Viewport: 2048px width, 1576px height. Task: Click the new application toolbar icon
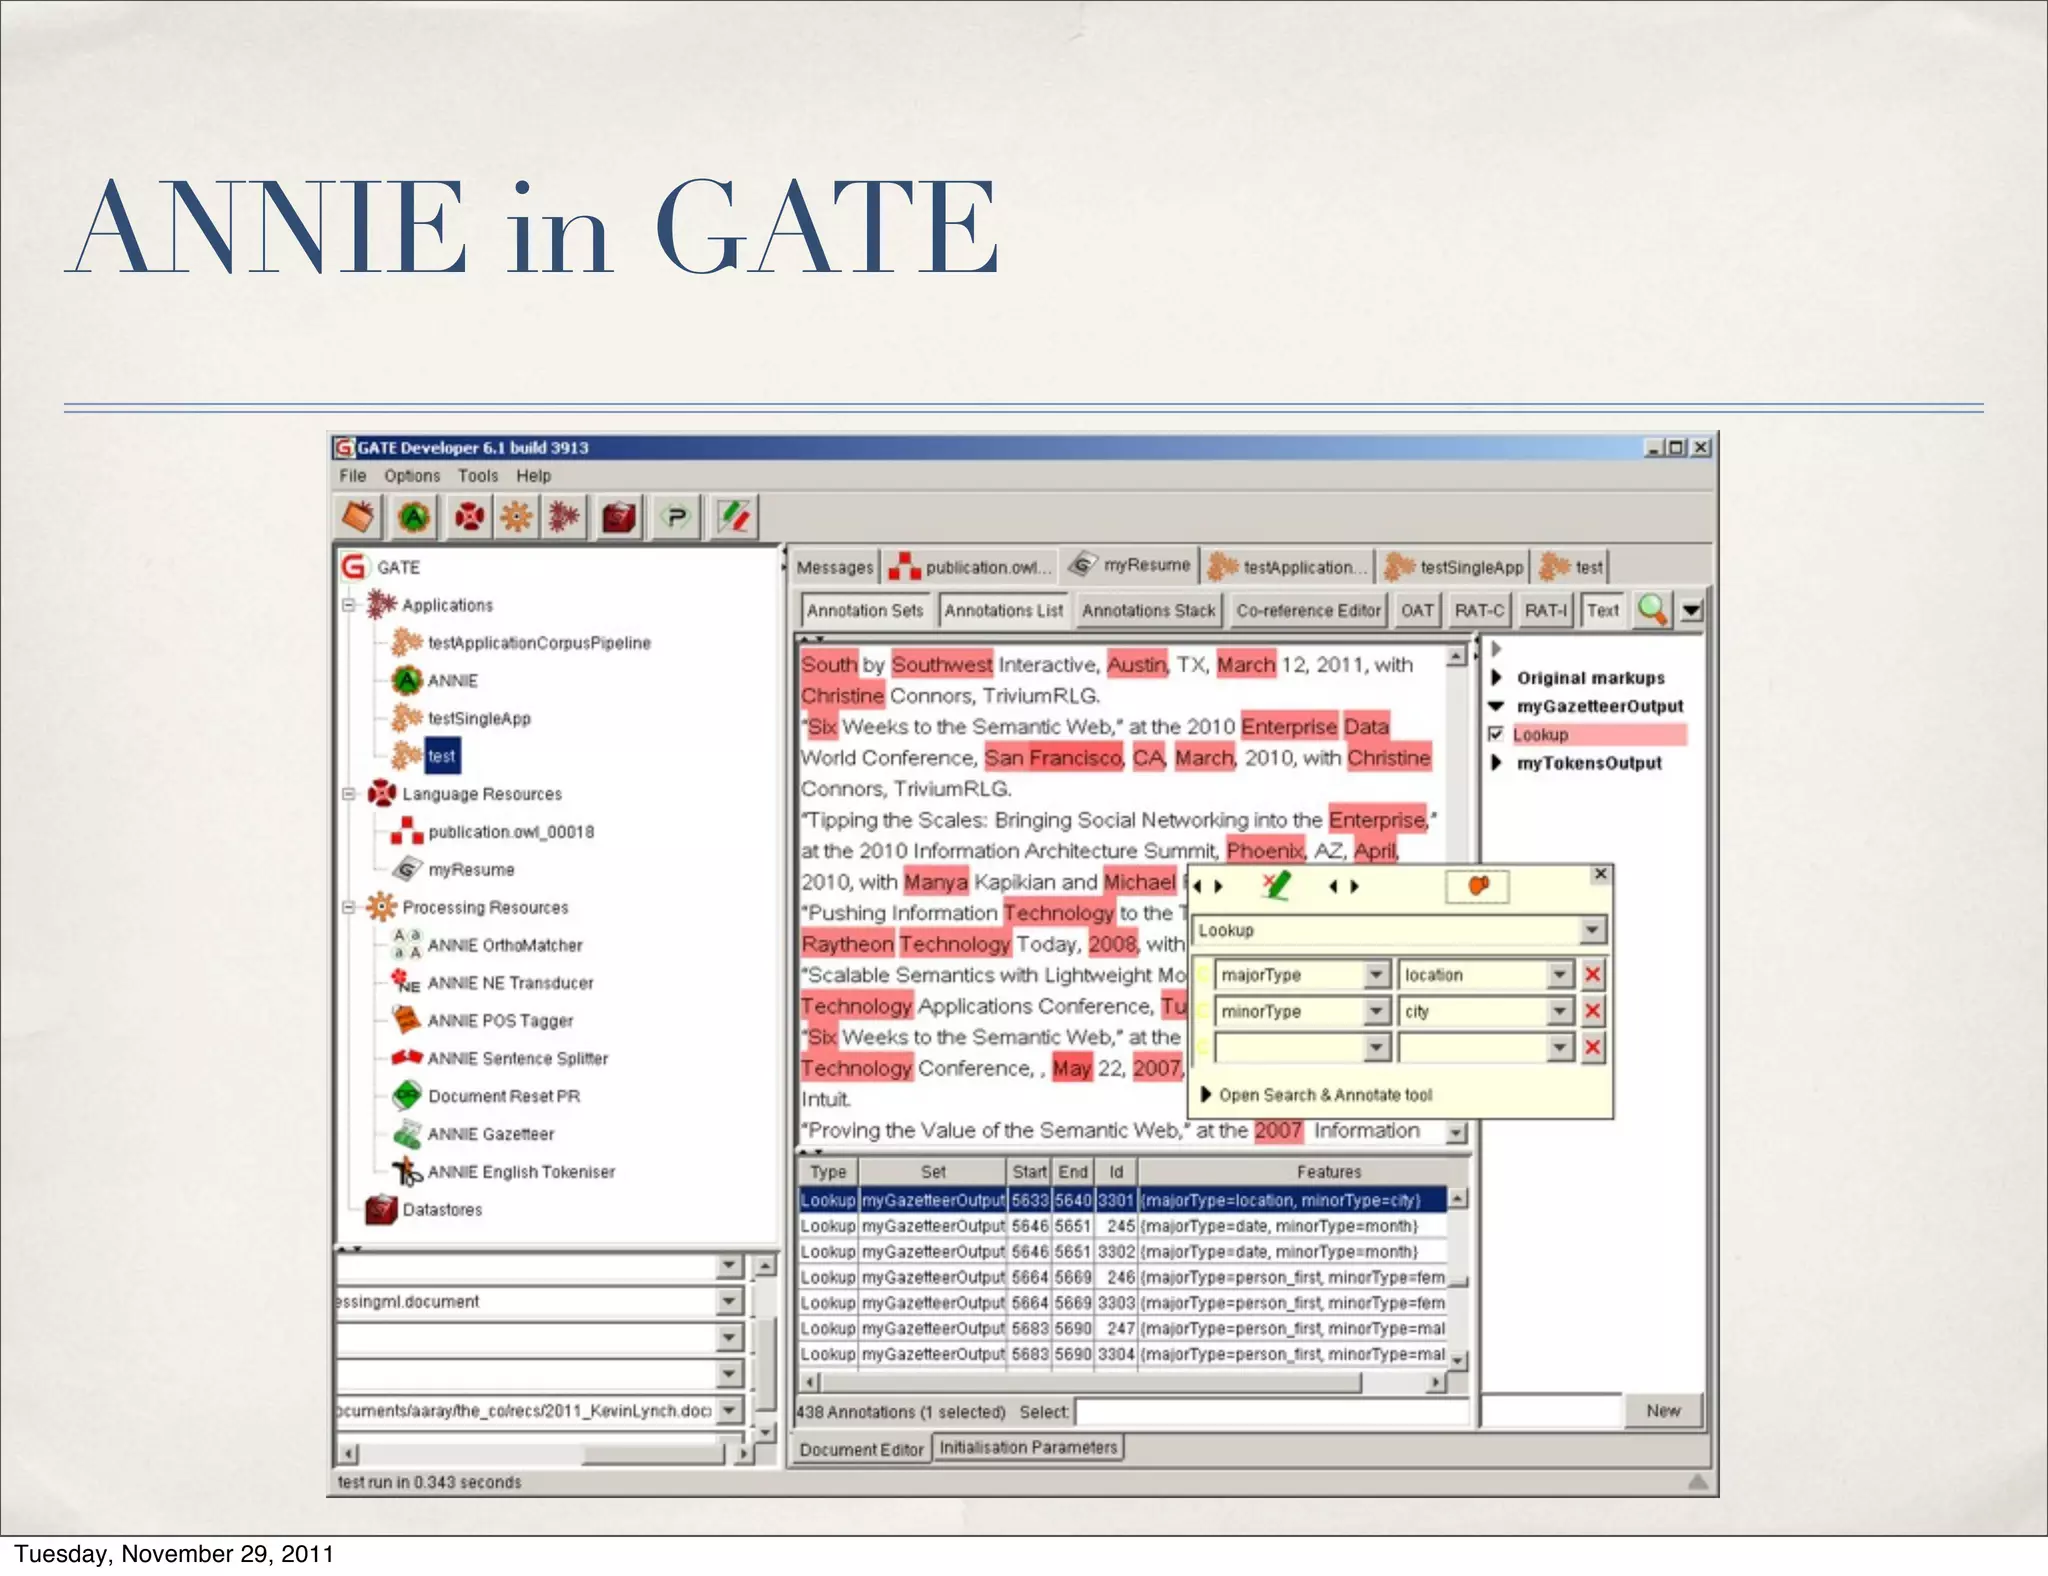[x=564, y=517]
